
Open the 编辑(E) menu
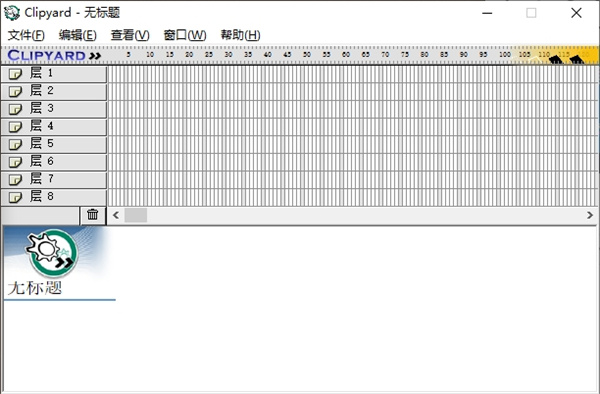point(78,35)
